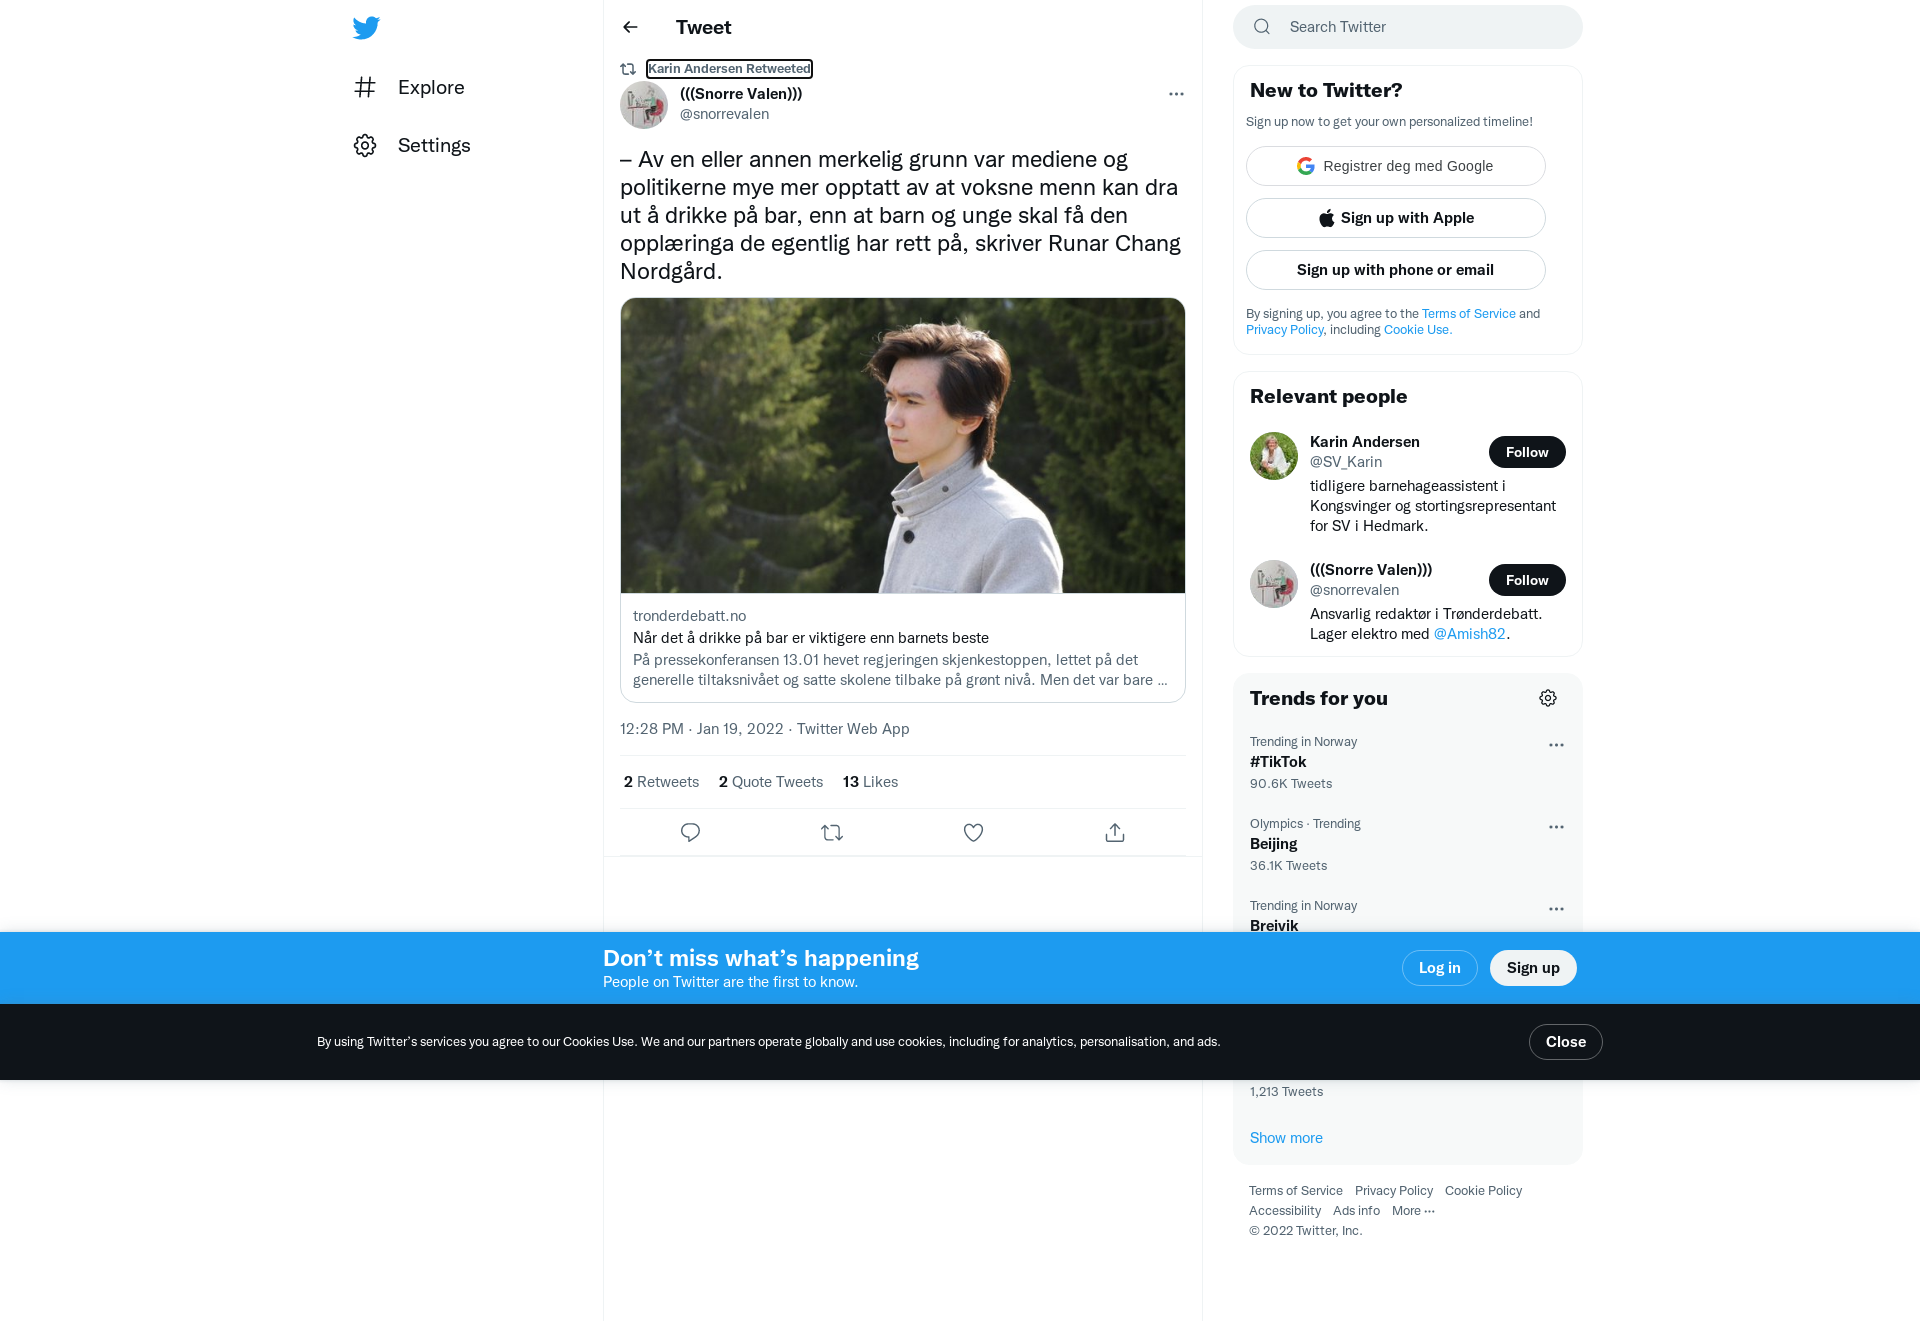Follow Karin Andersen

[x=1527, y=452]
